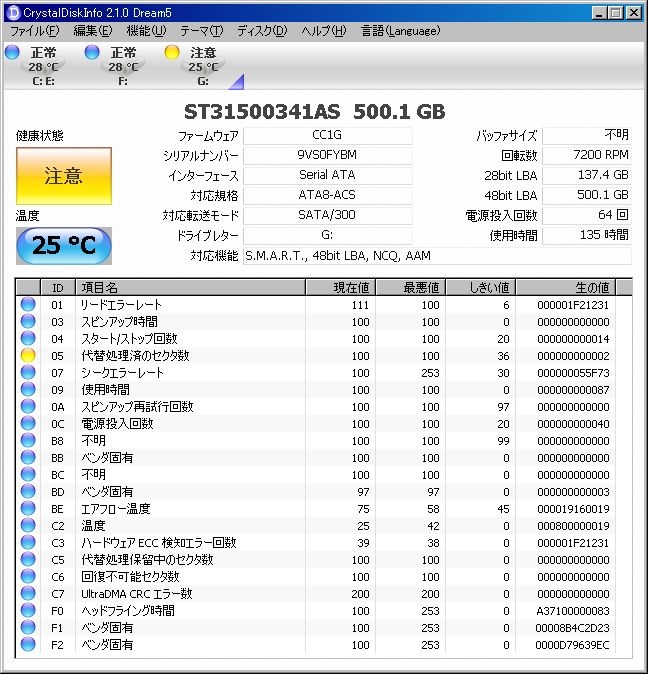This screenshot has width=648, height=674.
Task: Open the ディスク(D) menu
Action: coord(262,31)
